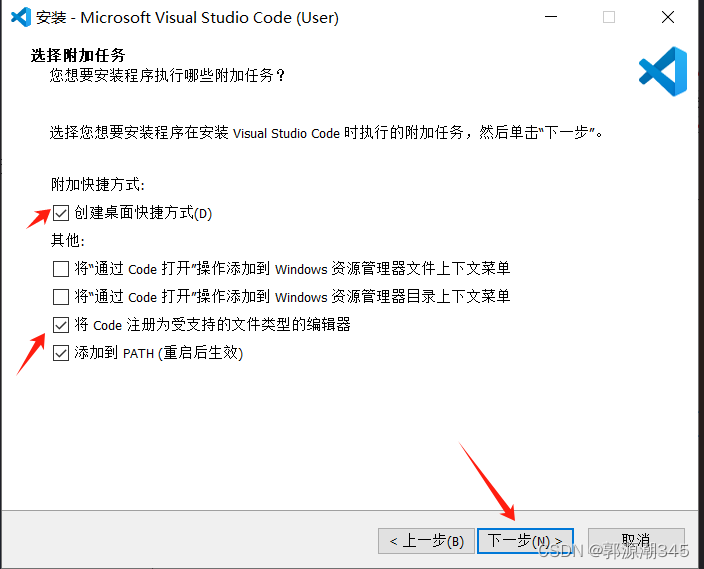Click the large VS Code logo
Image resolution: width=704 pixels, height=569 pixels.
[x=663, y=71]
